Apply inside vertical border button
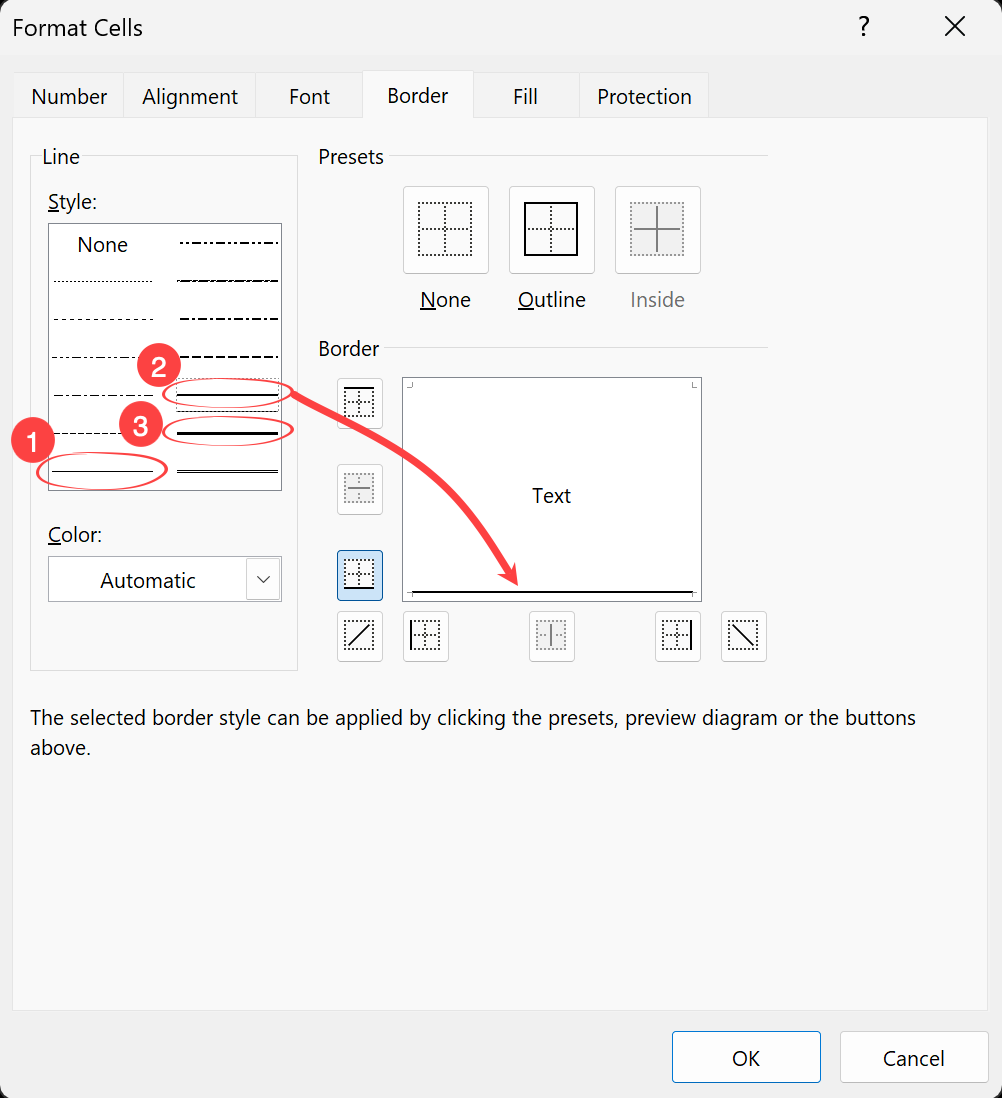This screenshot has width=1002, height=1098. click(x=552, y=636)
